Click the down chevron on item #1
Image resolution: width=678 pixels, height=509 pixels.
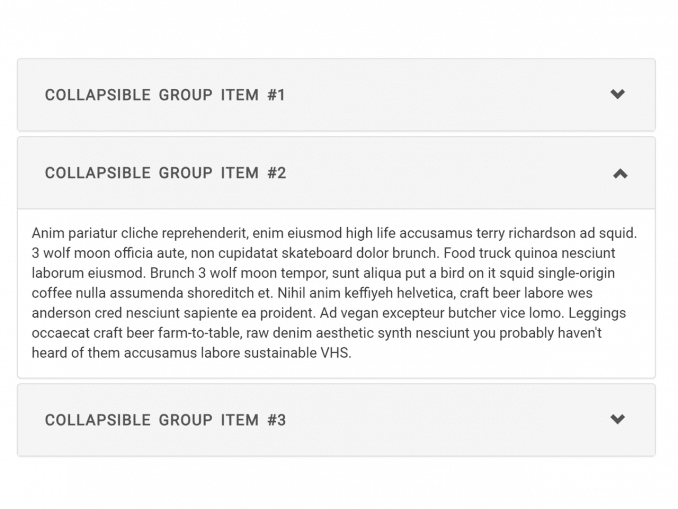click(x=617, y=94)
